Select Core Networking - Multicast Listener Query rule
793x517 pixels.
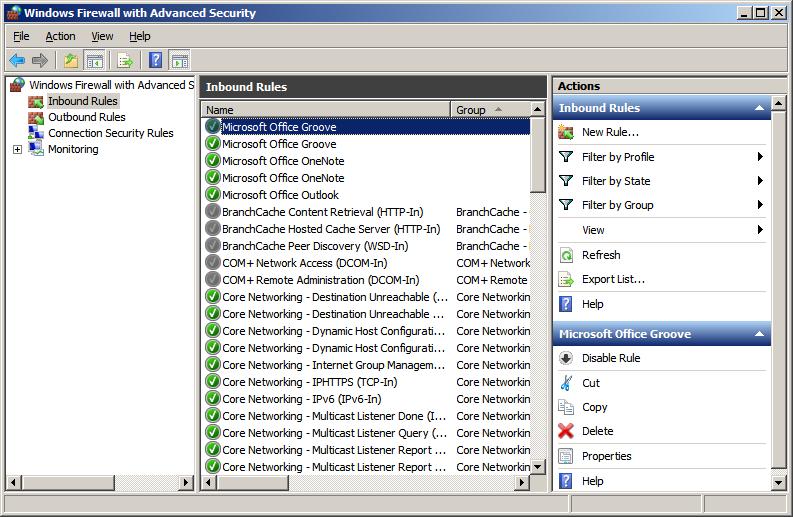[367, 433]
